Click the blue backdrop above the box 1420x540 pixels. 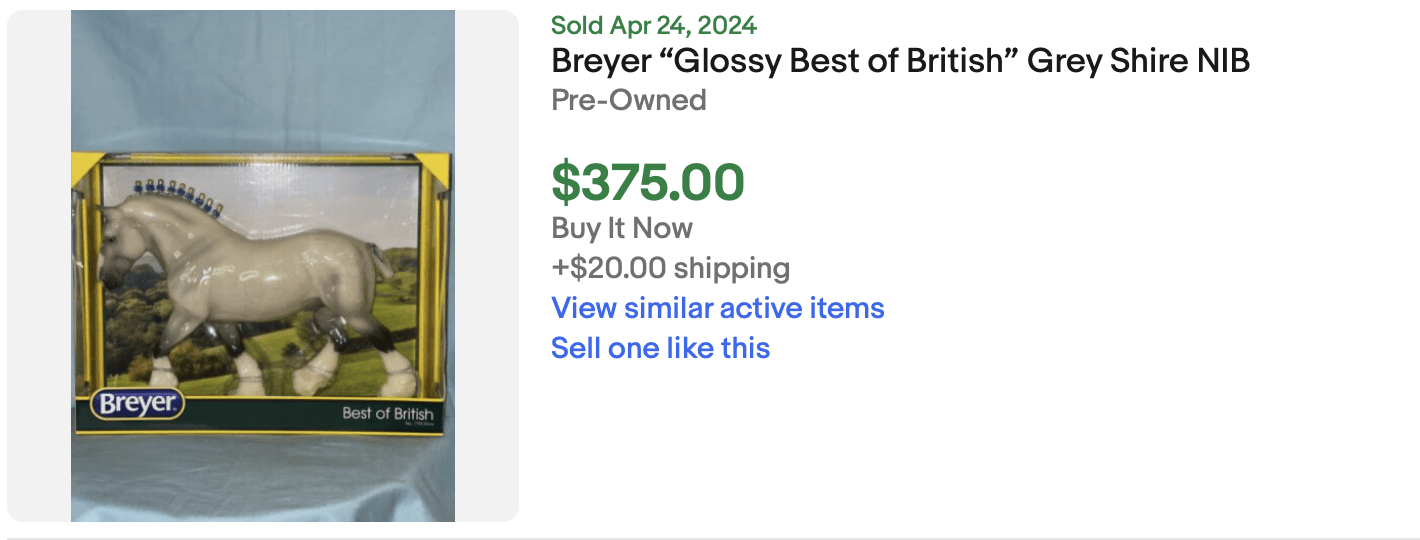point(263,80)
